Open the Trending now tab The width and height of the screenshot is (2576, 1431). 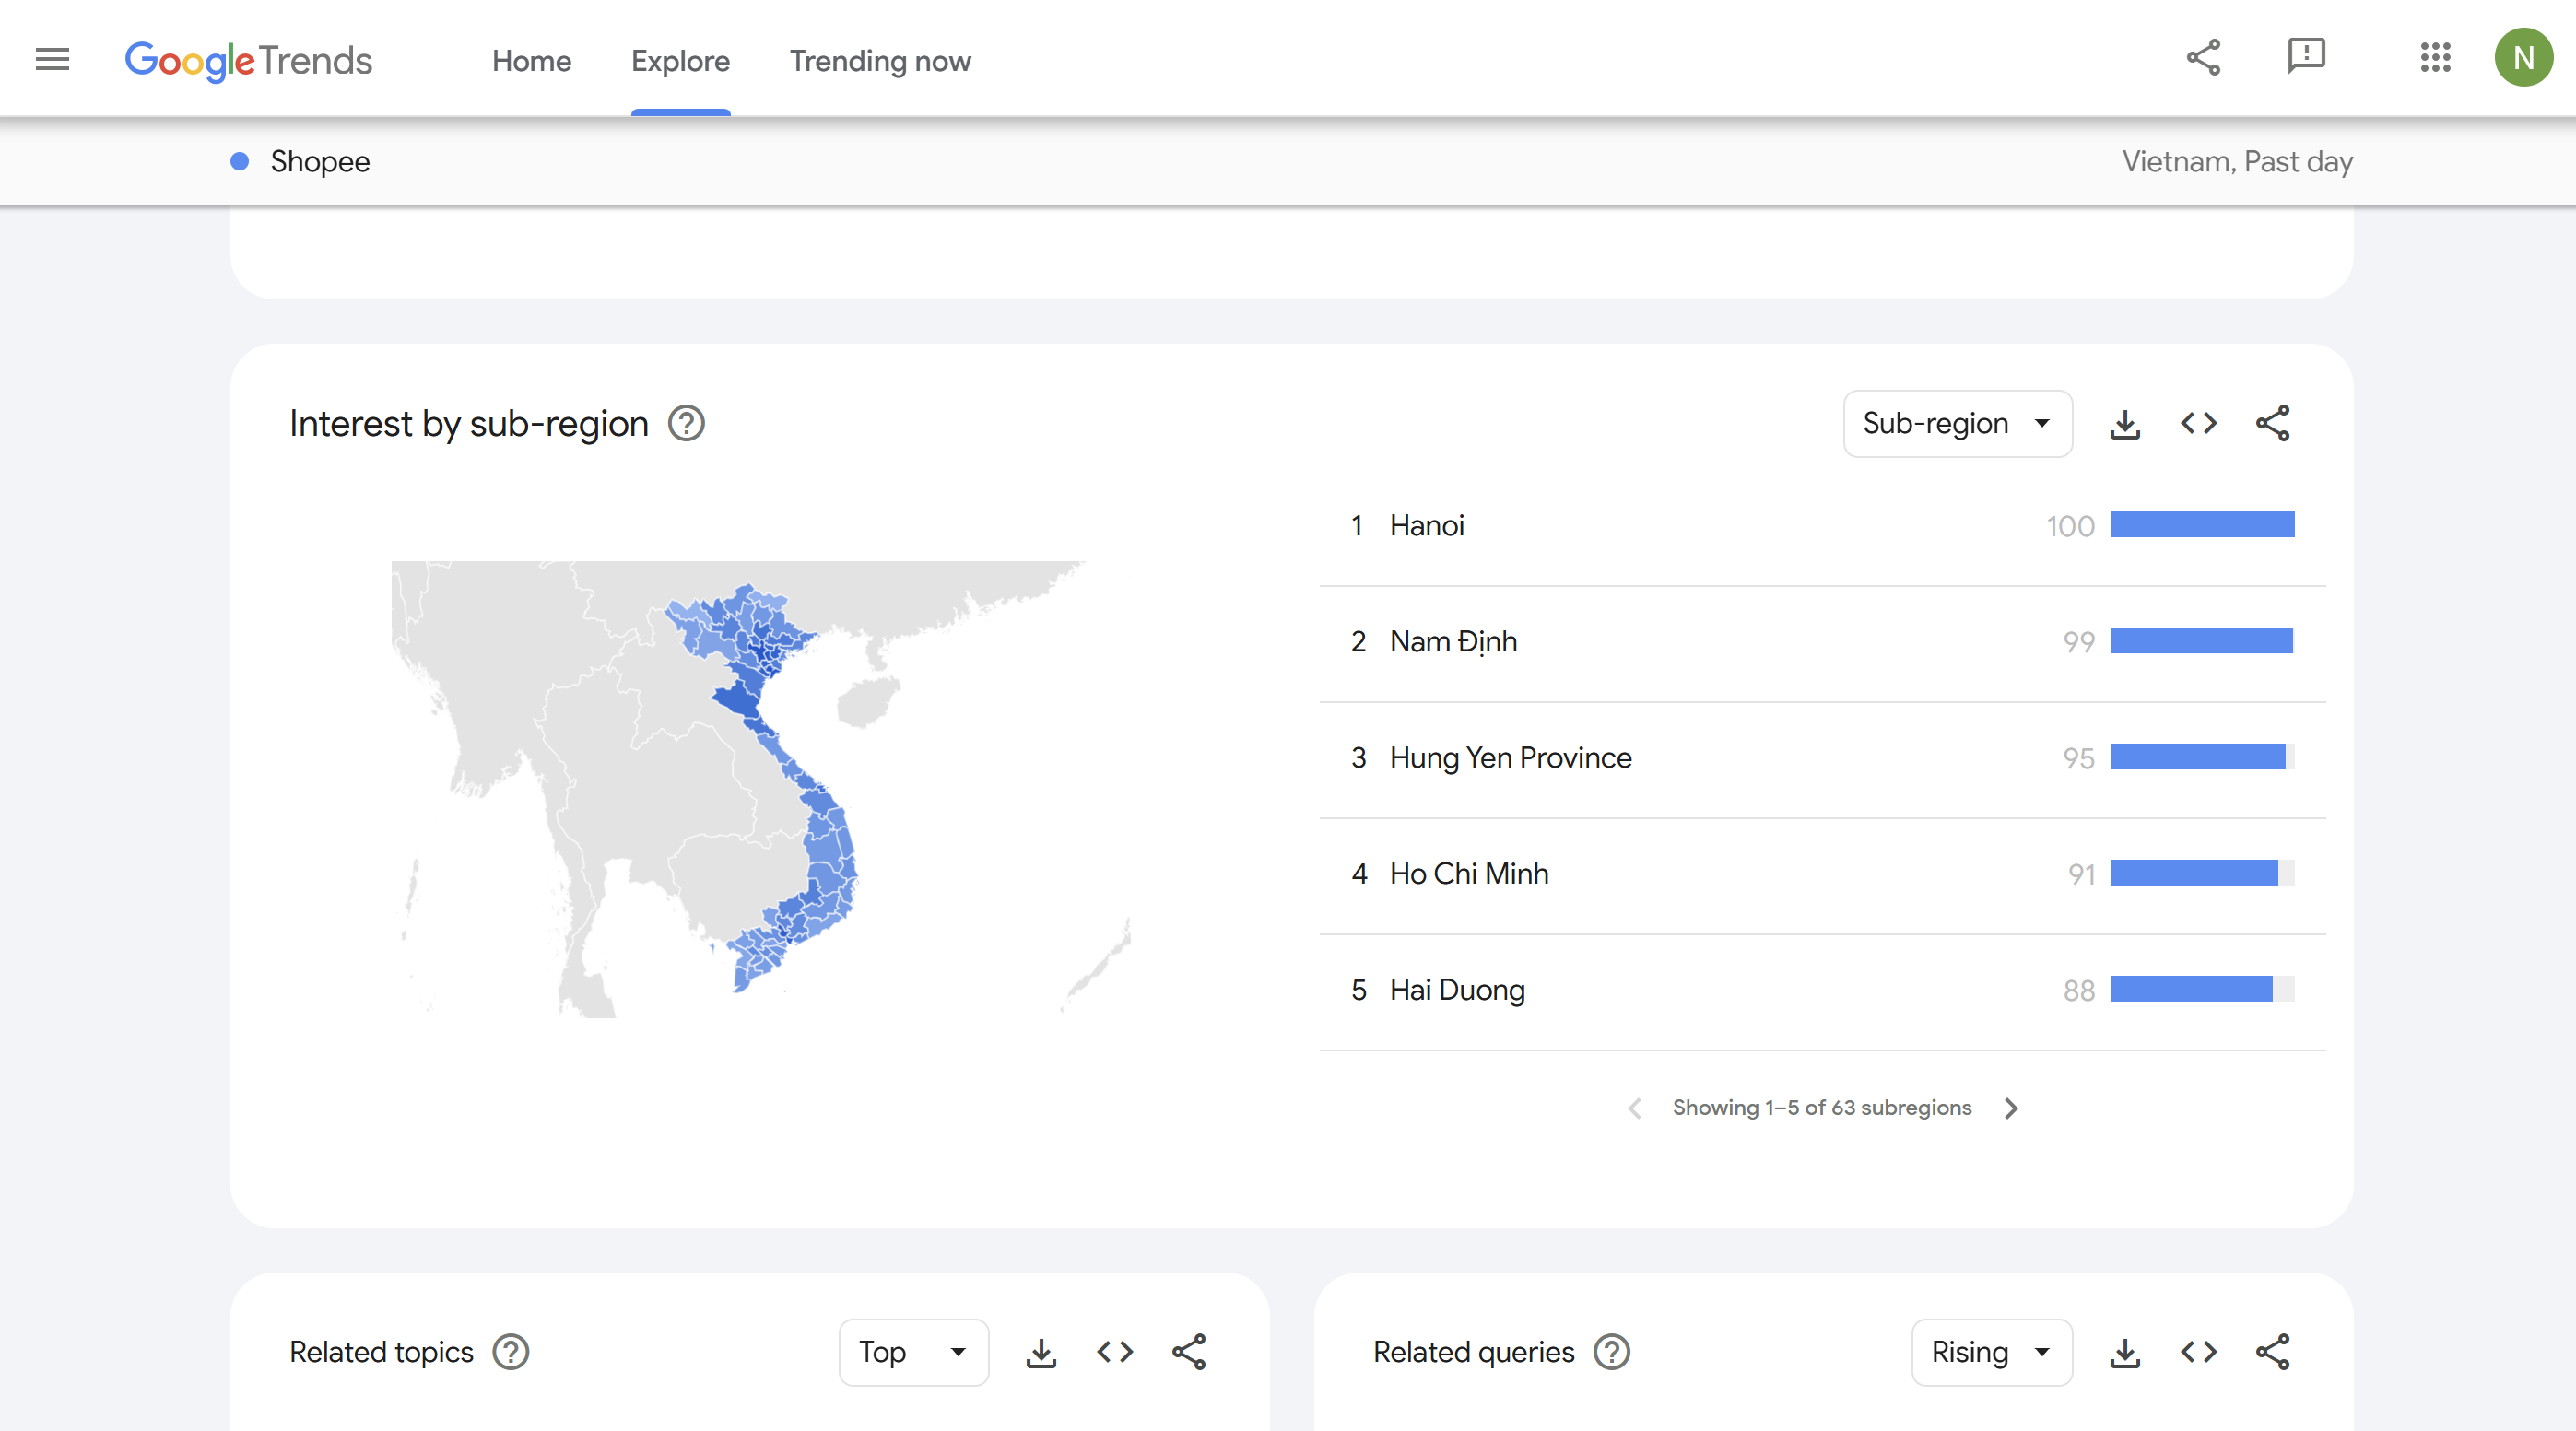(x=880, y=61)
